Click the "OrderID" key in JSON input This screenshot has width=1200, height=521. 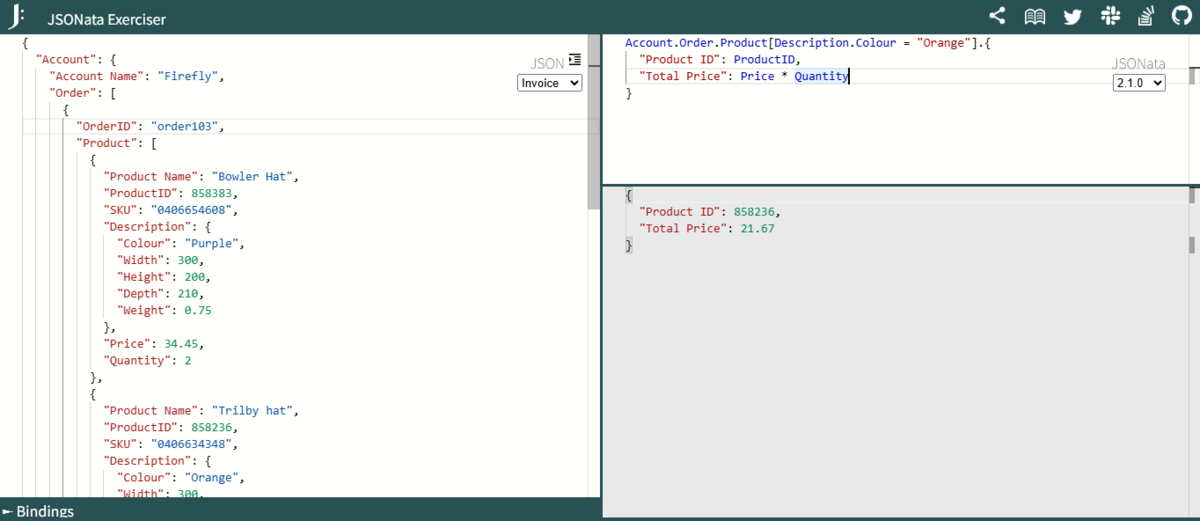pos(106,126)
